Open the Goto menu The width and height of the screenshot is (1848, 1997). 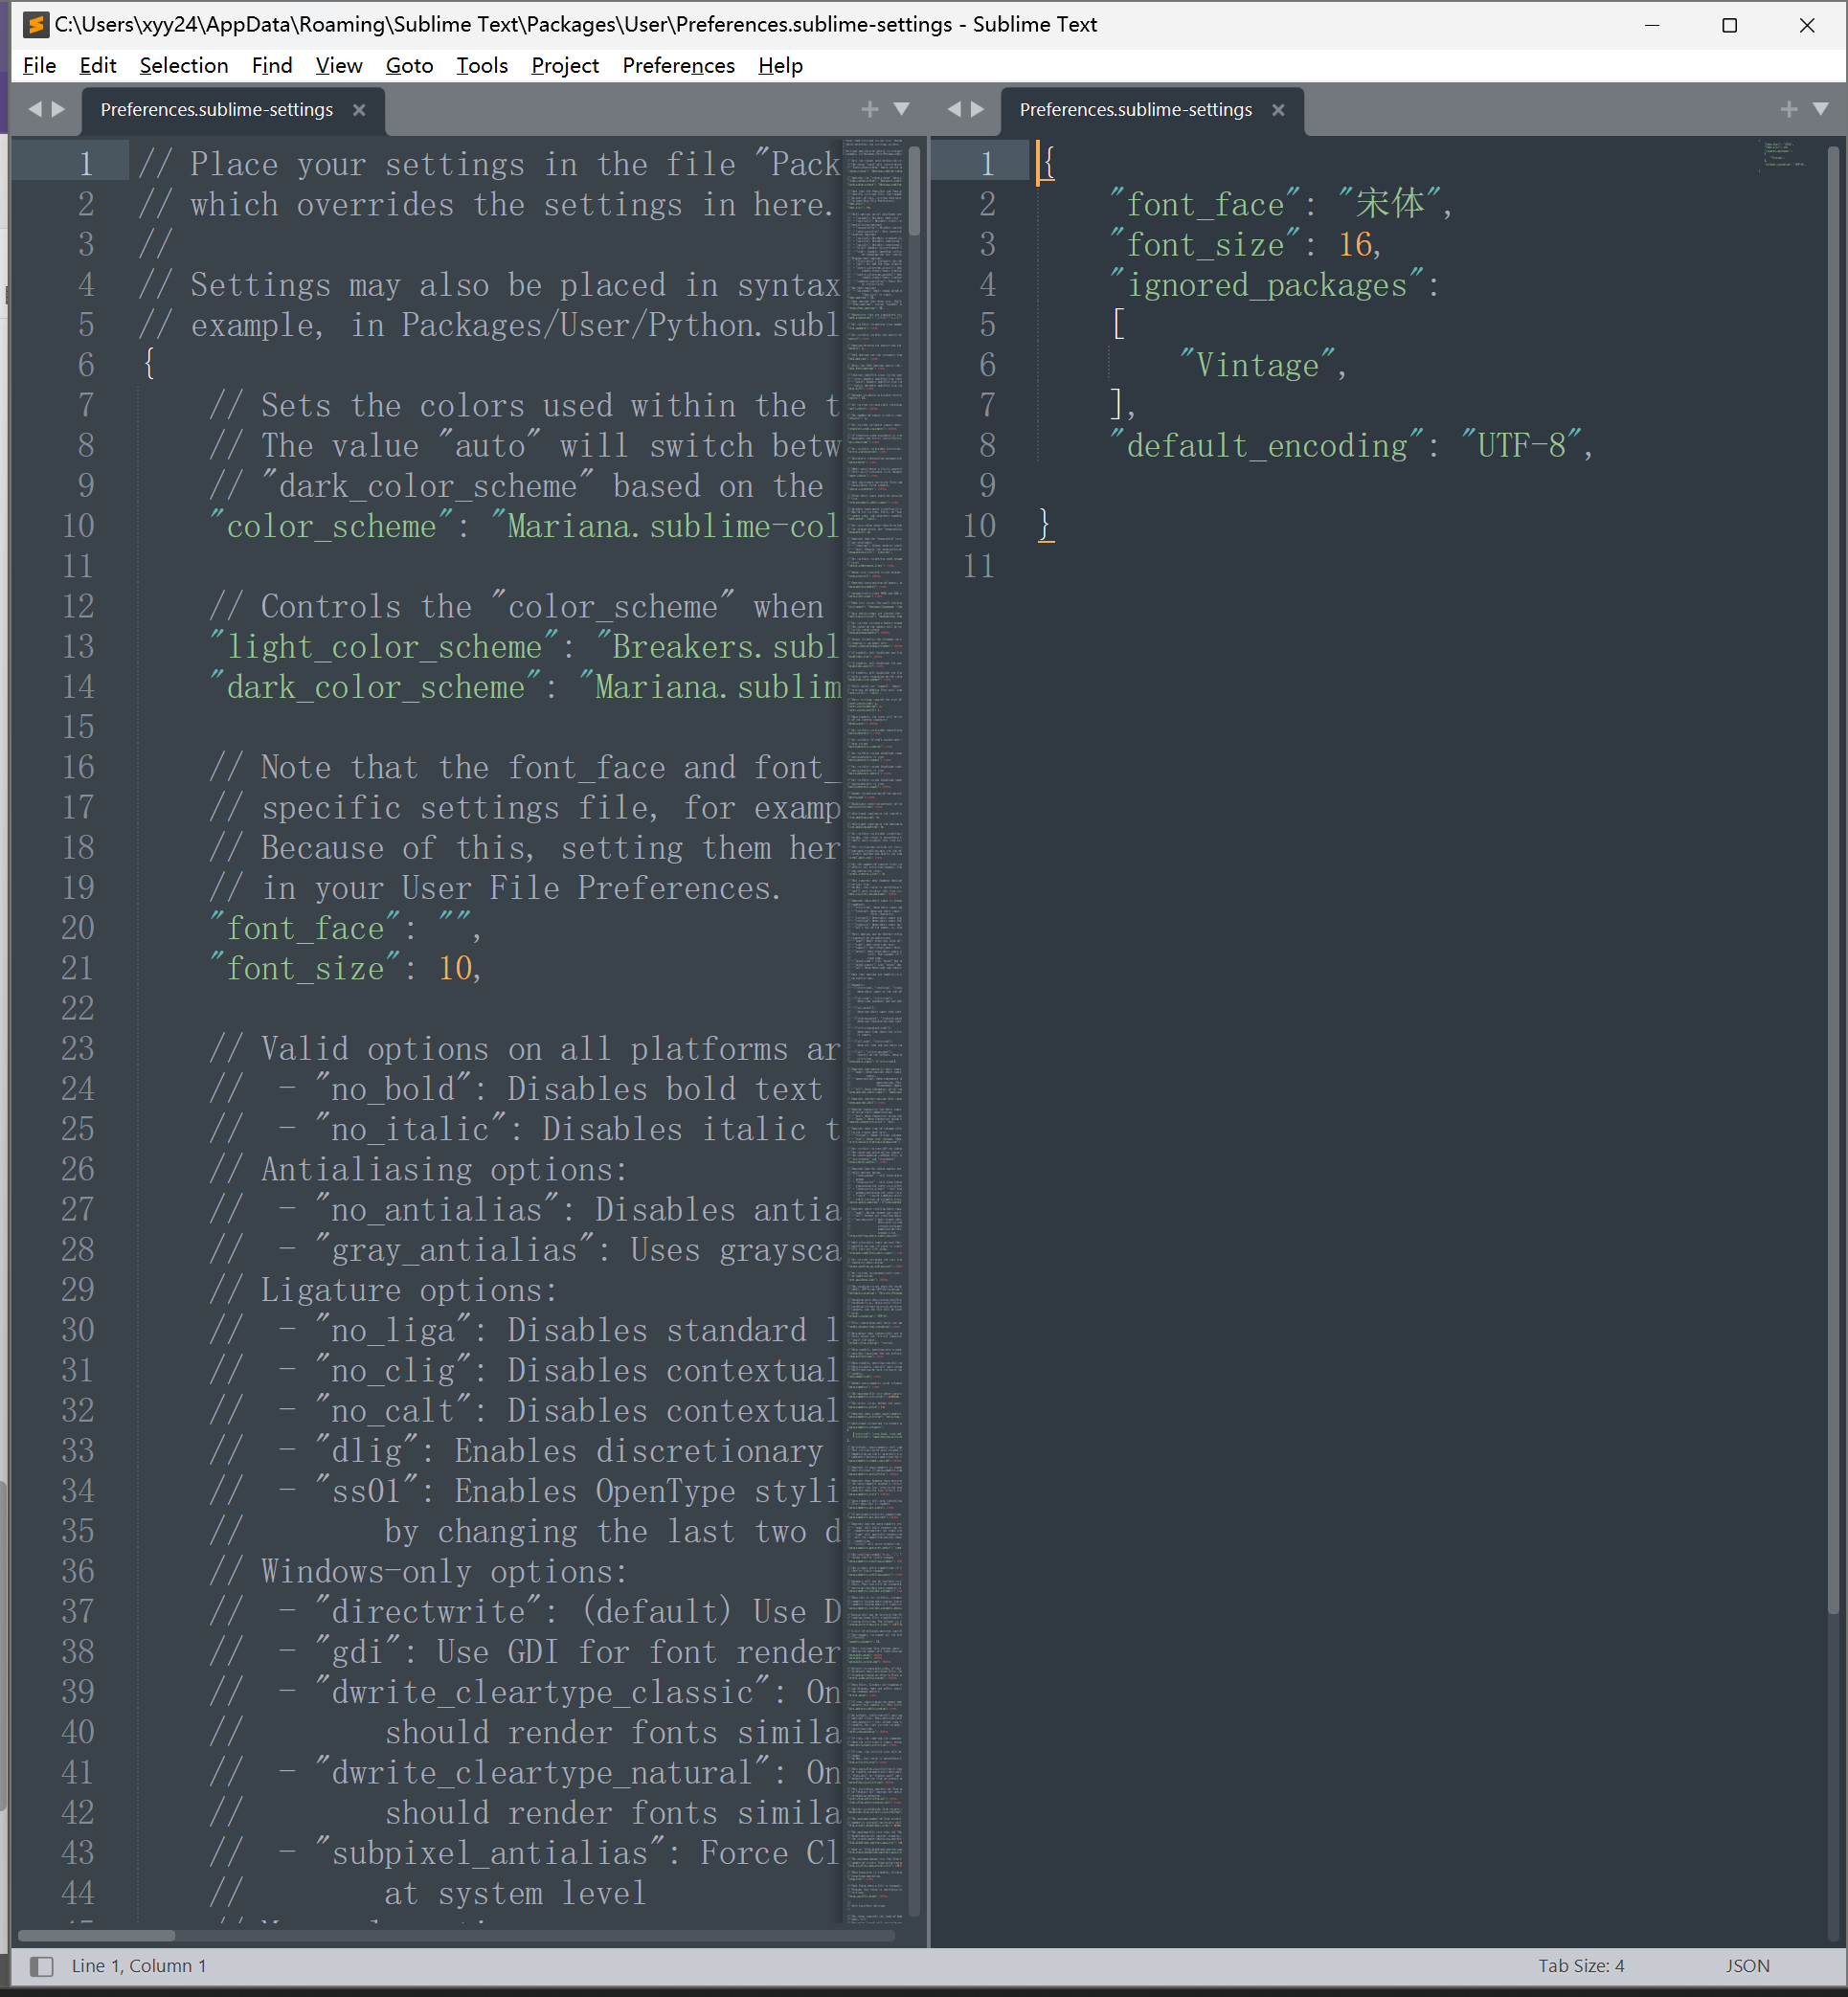(x=409, y=66)
